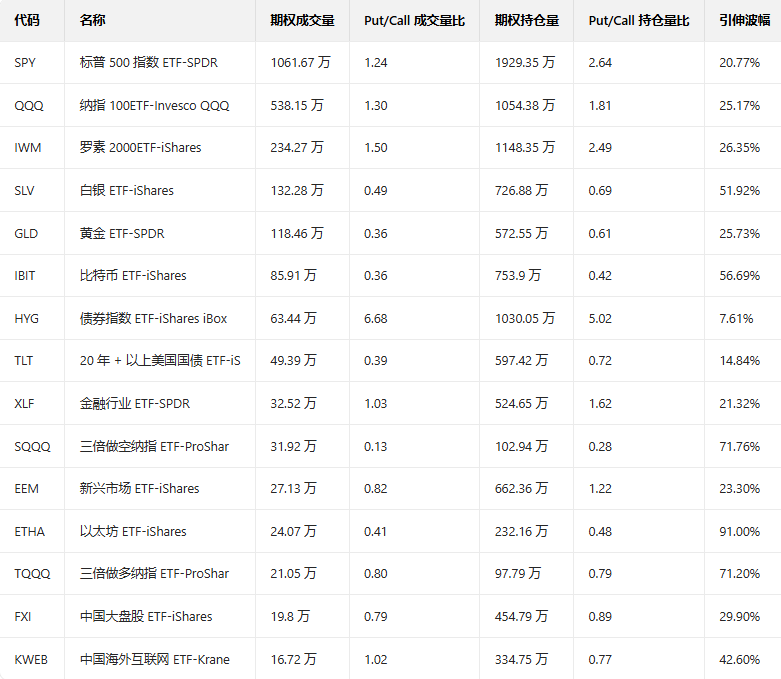781x679 pixels.
Task: Click KWEB open interest 334.75 万
Action: pyautogui.click(x=521, y=659)
